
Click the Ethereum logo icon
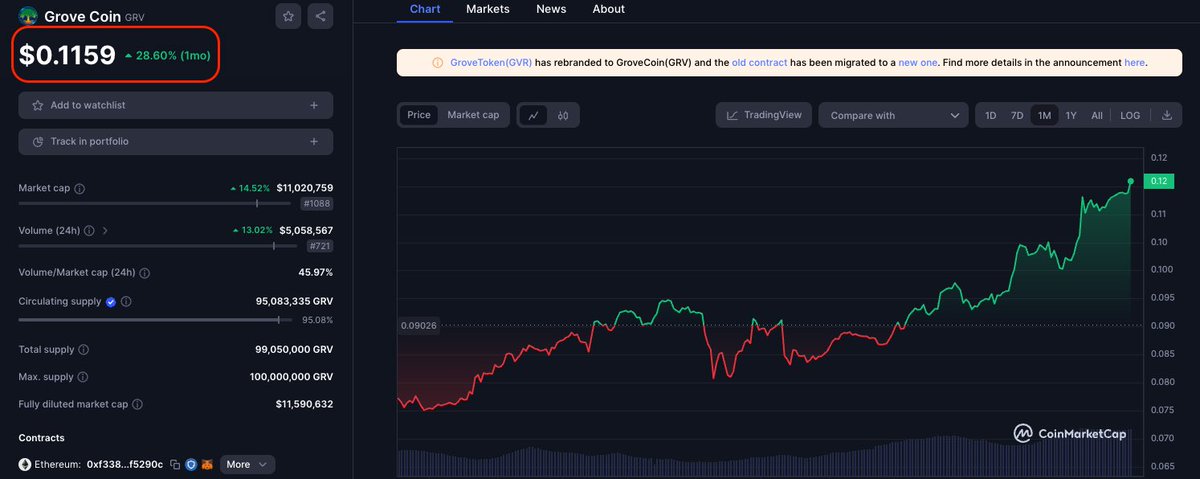[25, 465]
